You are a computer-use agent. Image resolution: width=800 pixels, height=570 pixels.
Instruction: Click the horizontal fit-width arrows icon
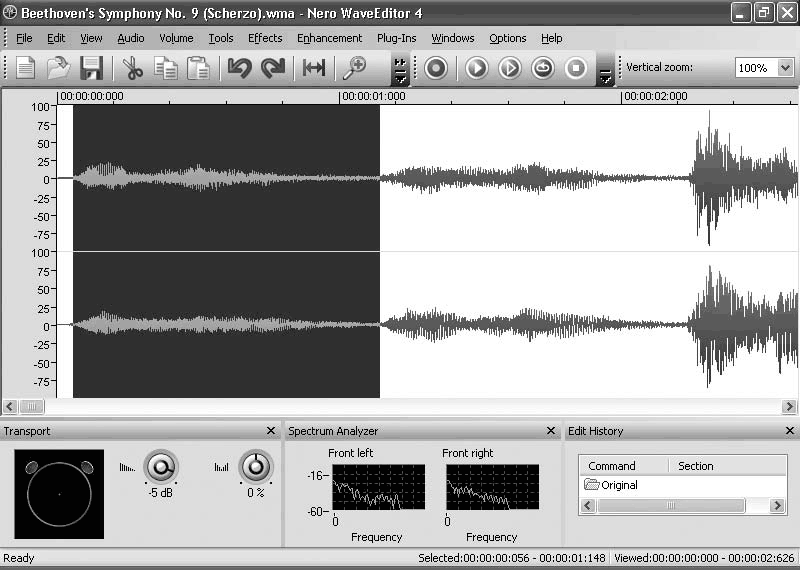coord(314,68)
